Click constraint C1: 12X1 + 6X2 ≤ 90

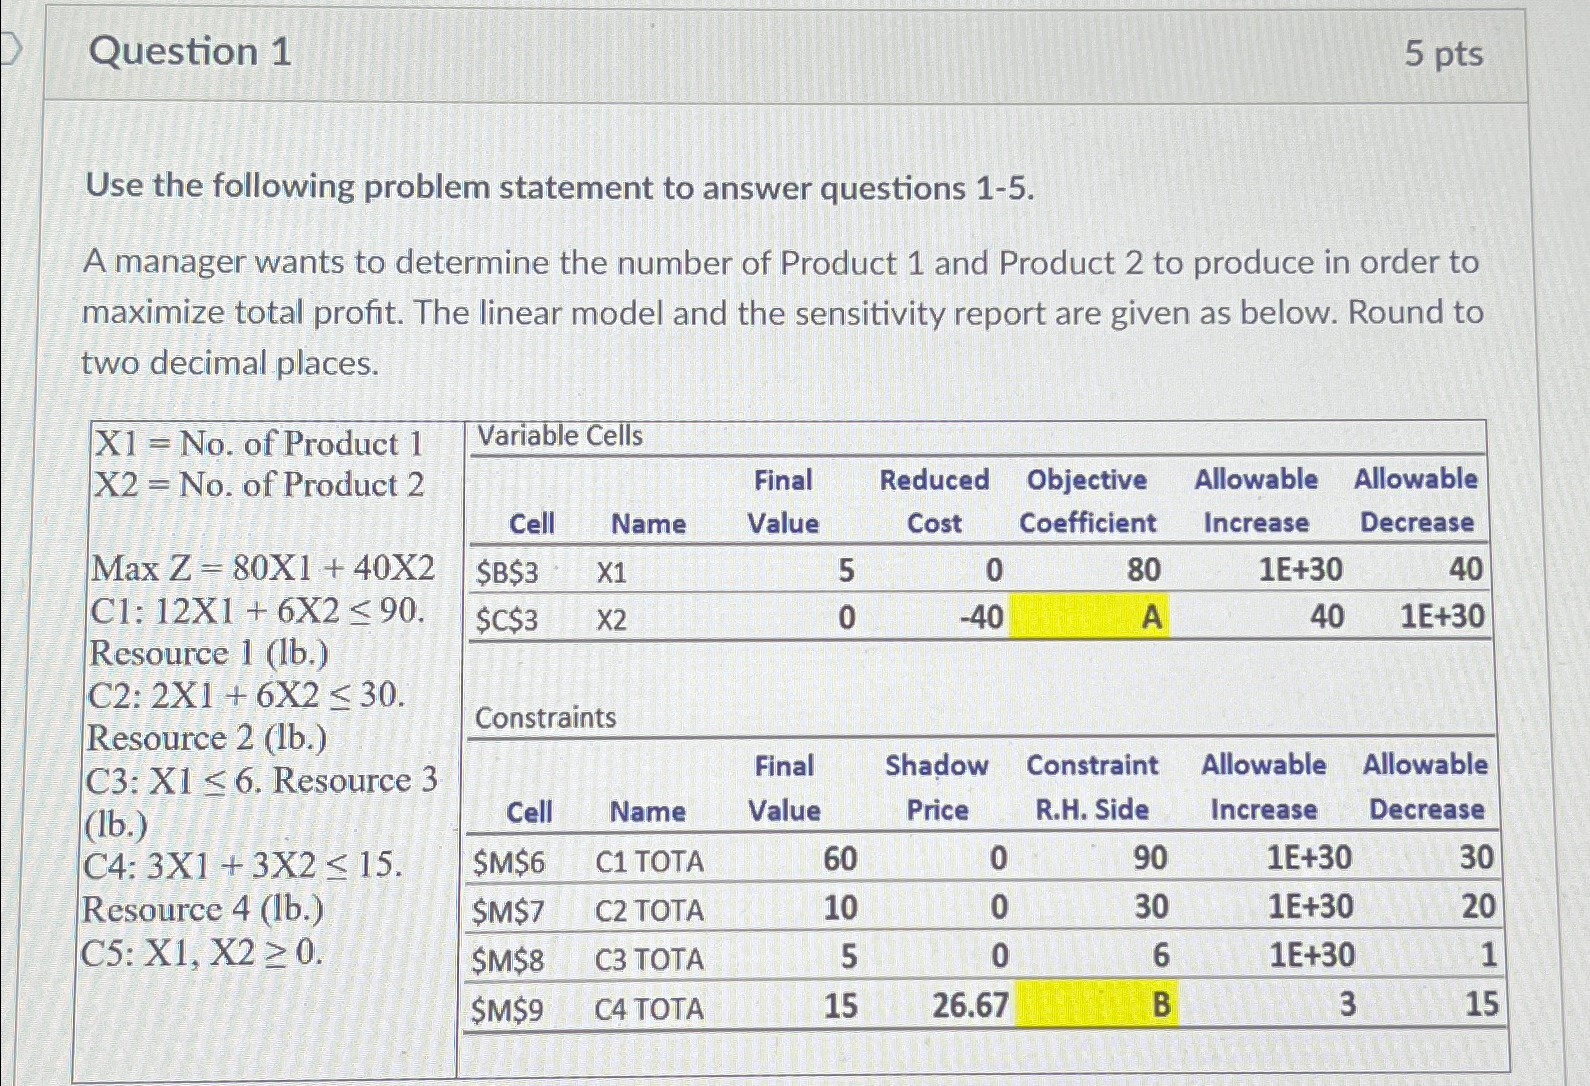258,610
